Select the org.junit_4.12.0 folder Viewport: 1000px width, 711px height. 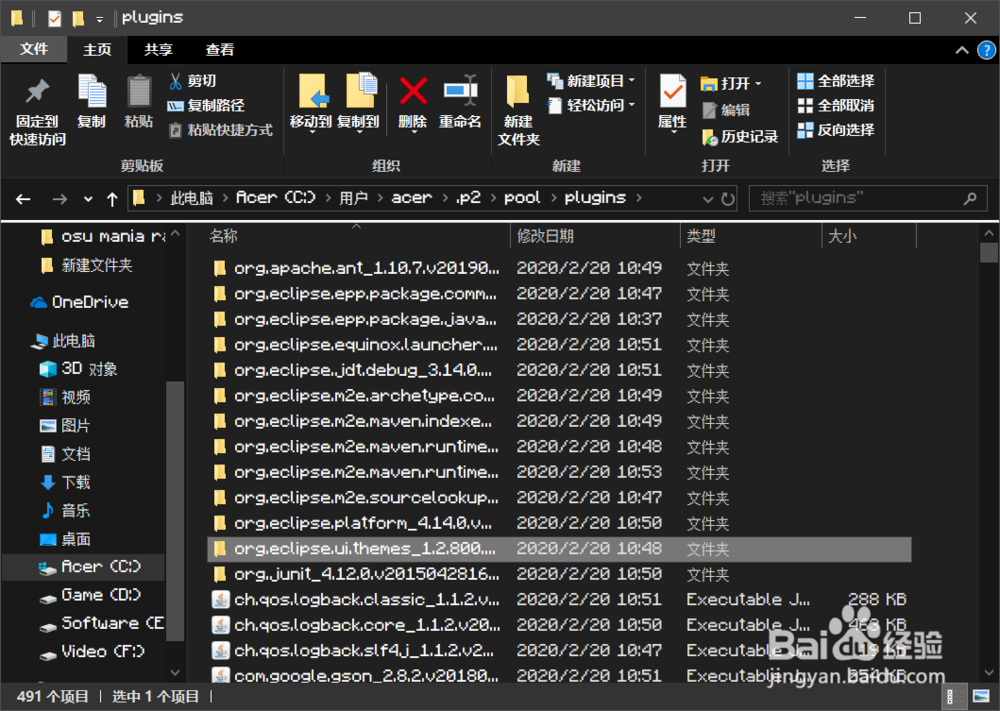pos(559,575)
